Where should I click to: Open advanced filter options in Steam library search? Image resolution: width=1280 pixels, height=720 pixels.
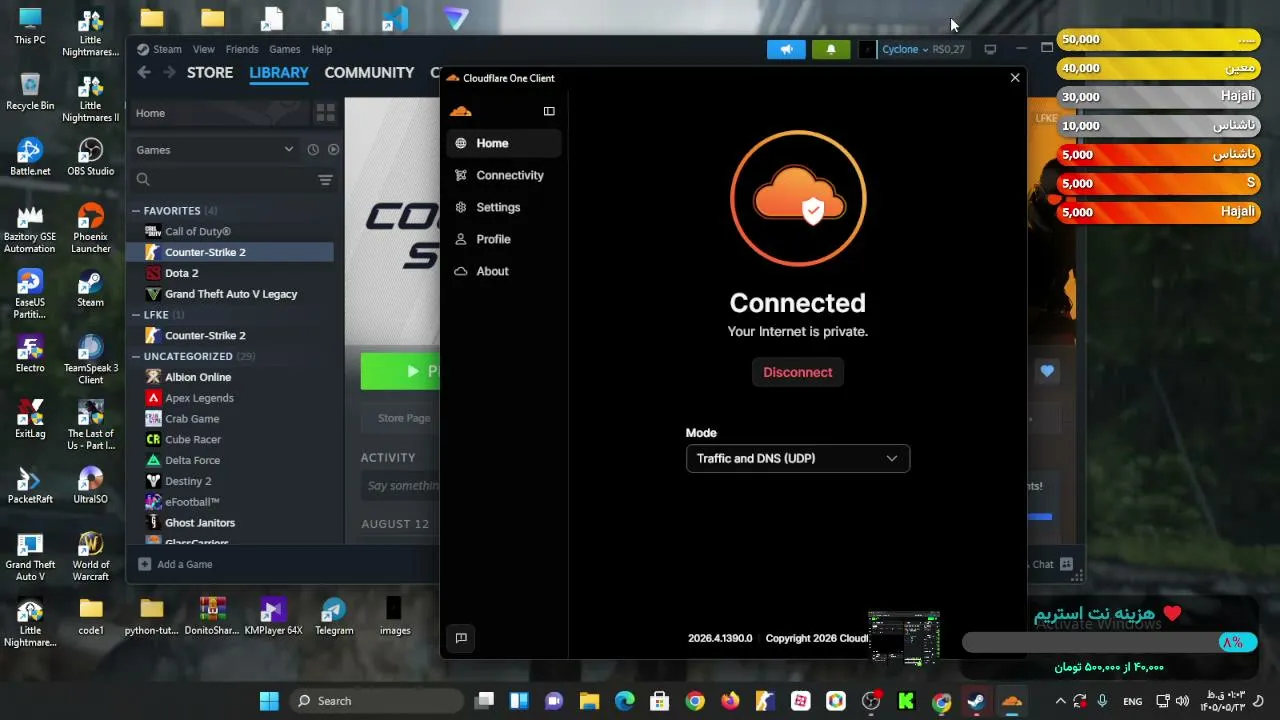325,180
